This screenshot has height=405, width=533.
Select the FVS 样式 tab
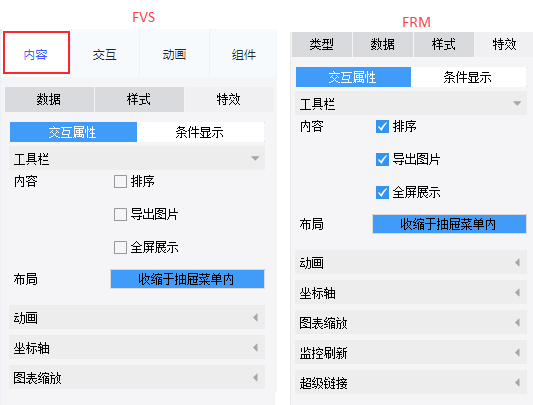139,99
